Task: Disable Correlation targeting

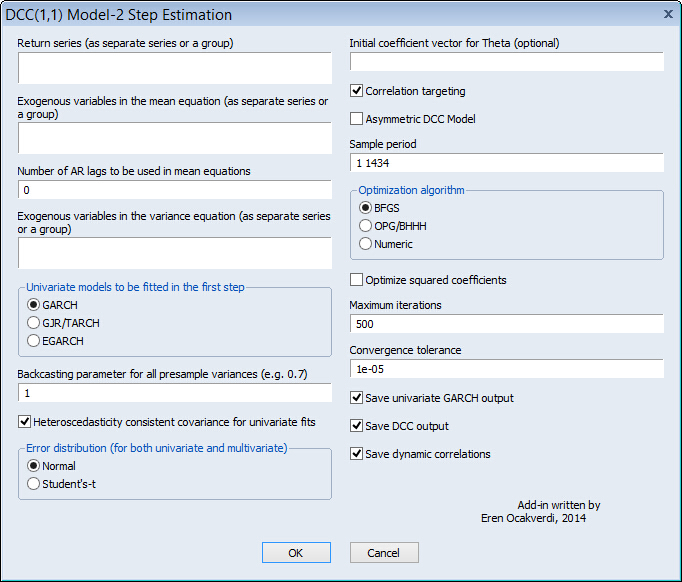Action: [x=357, y=91]
